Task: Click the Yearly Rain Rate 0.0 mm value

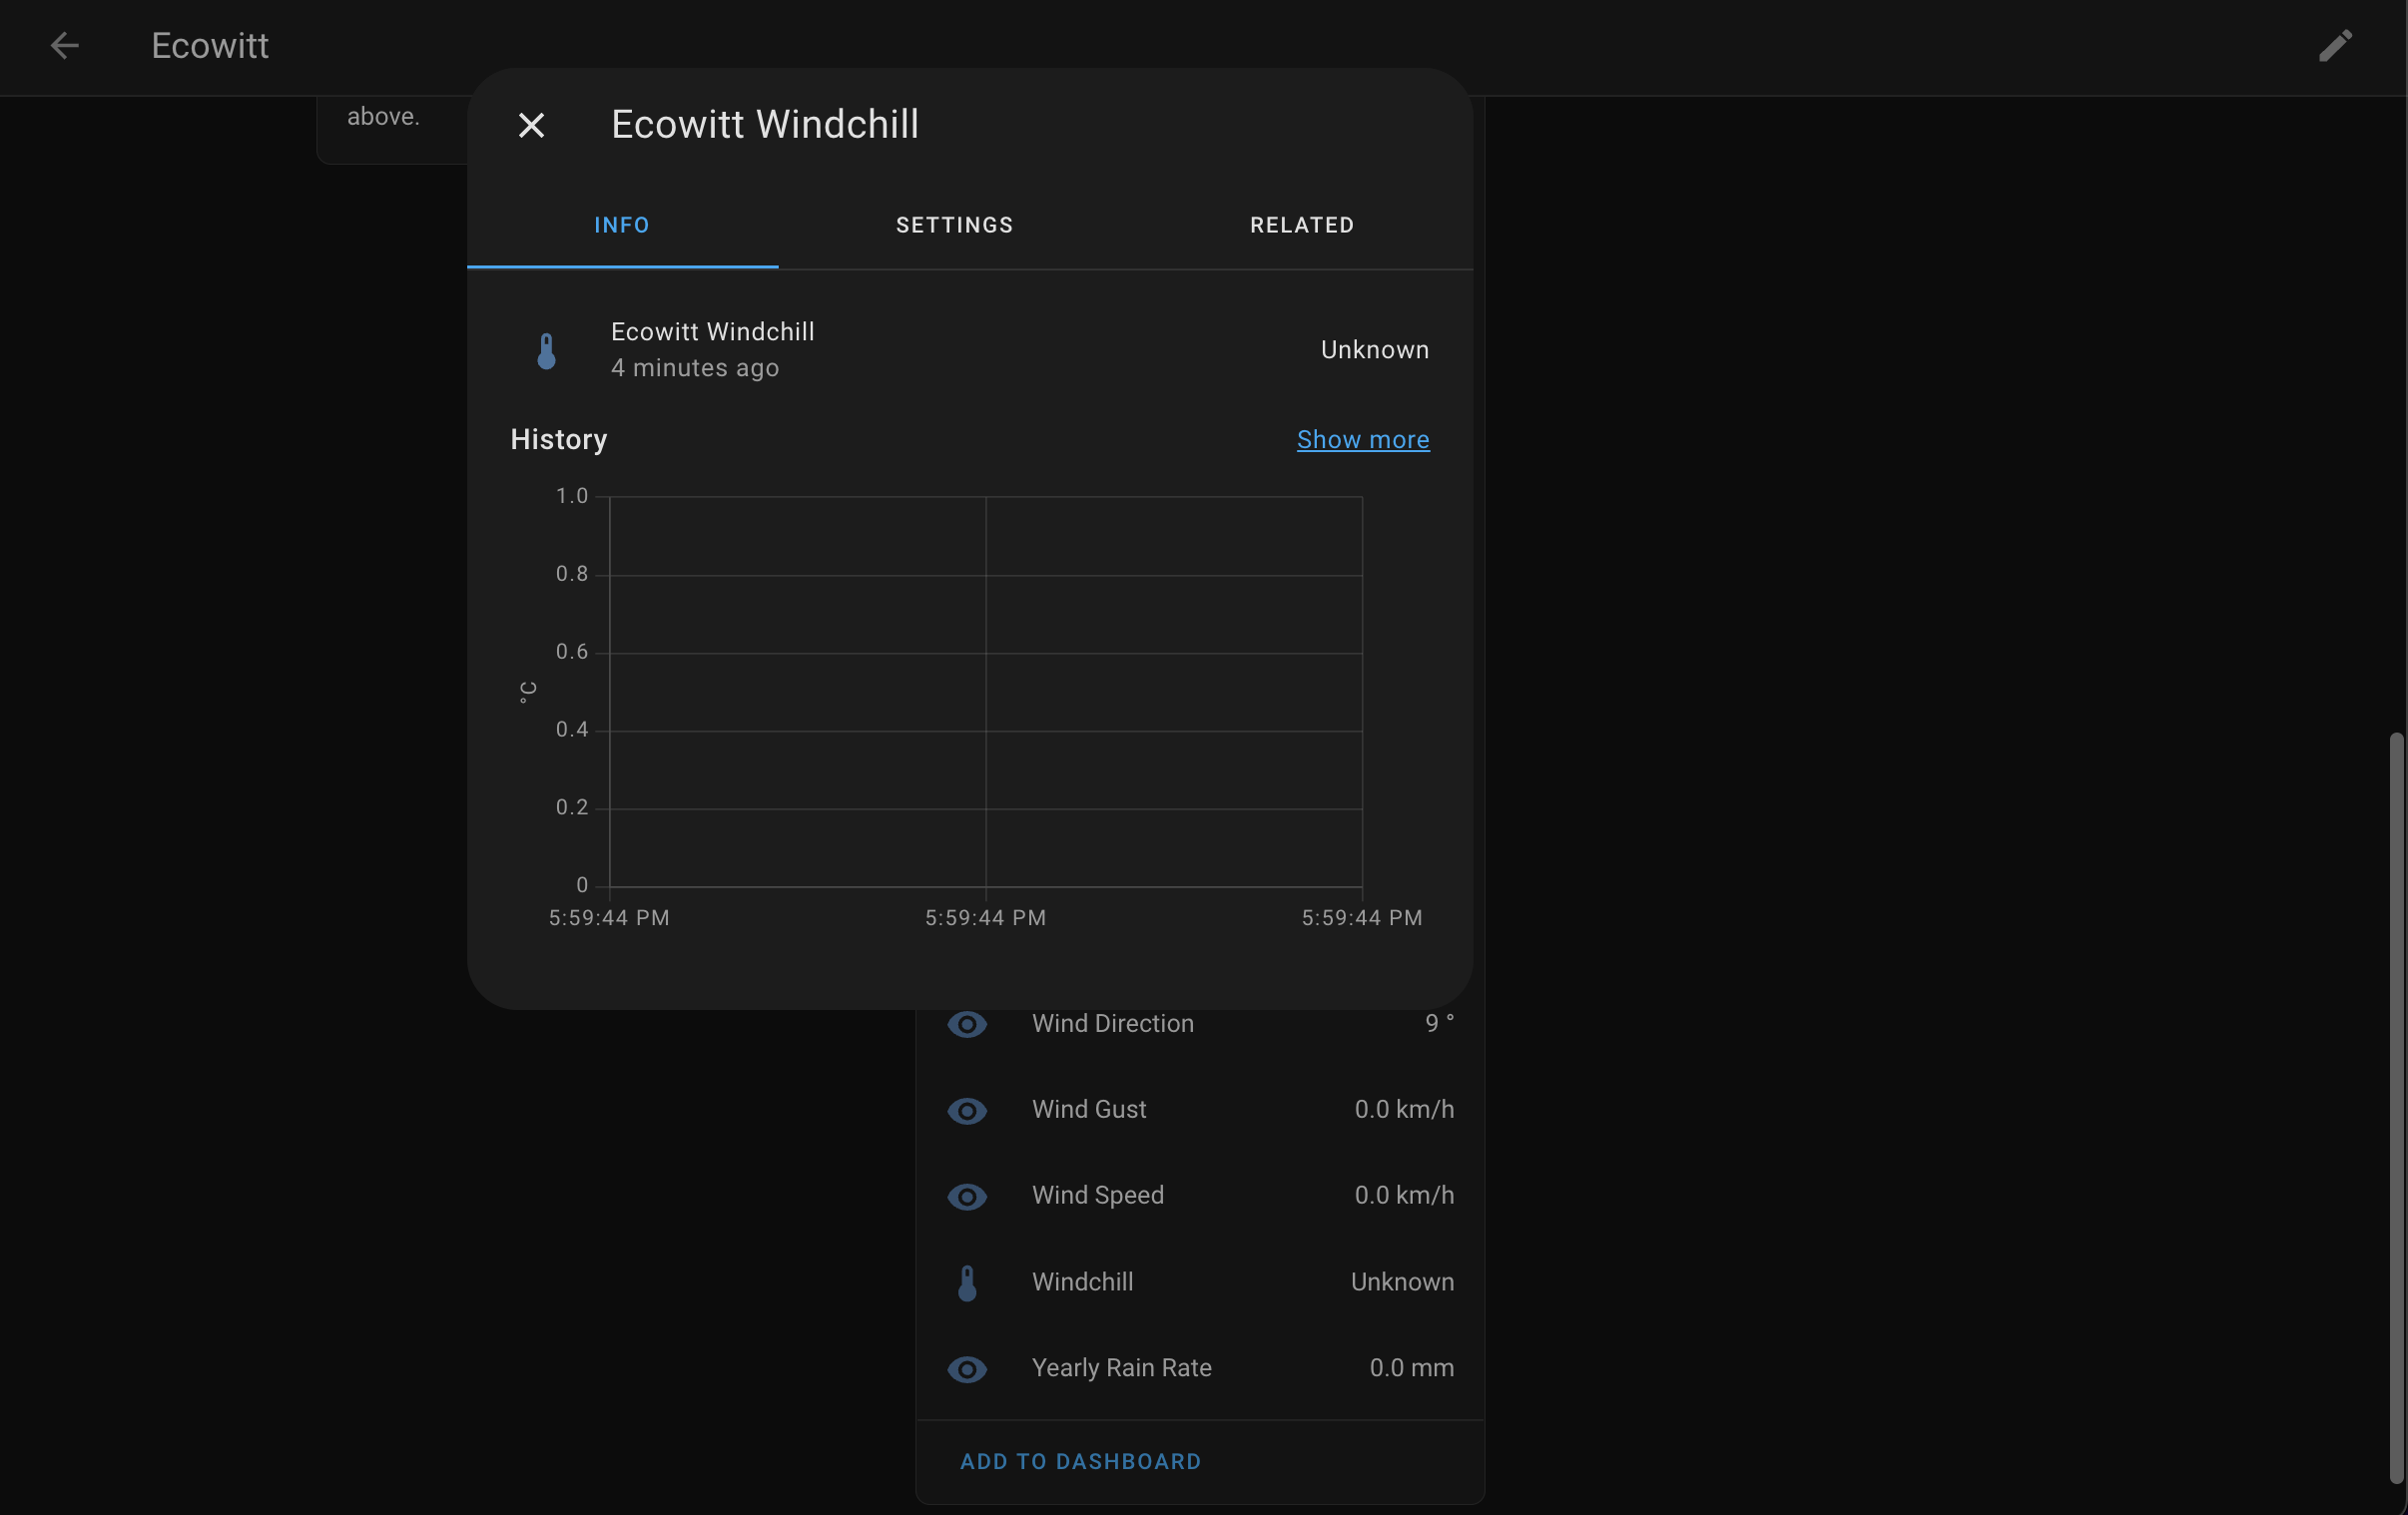Action: click(x=1411, y=1368)
